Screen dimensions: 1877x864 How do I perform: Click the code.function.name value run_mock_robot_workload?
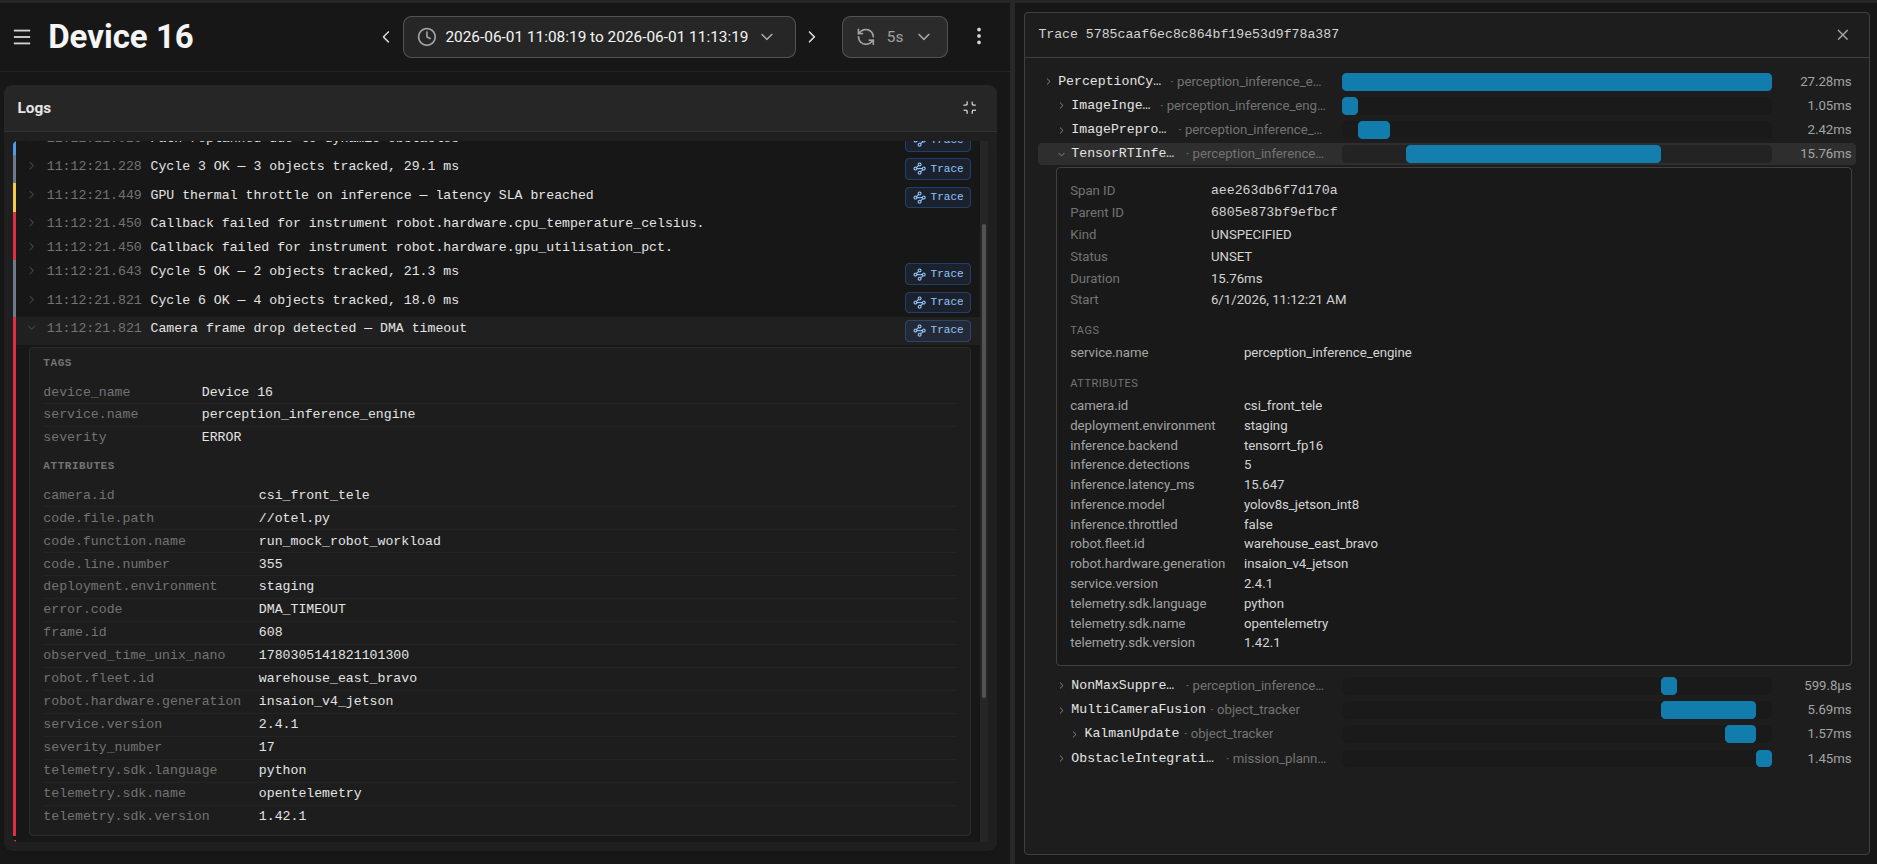349,541
